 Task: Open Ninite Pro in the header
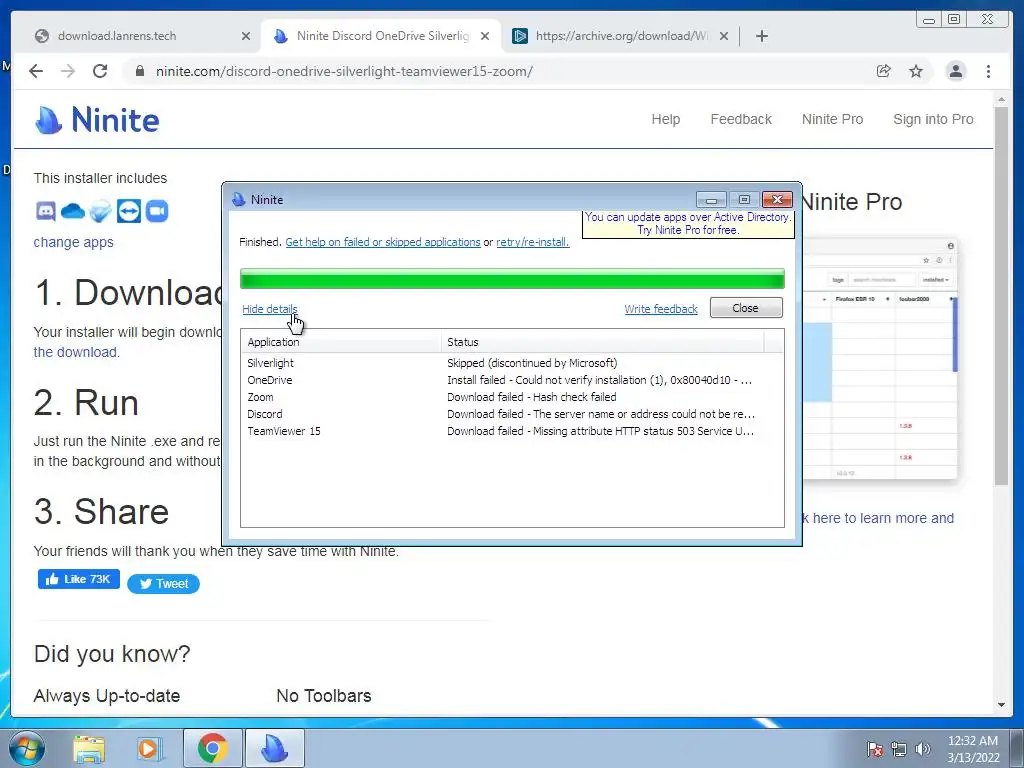832,120
